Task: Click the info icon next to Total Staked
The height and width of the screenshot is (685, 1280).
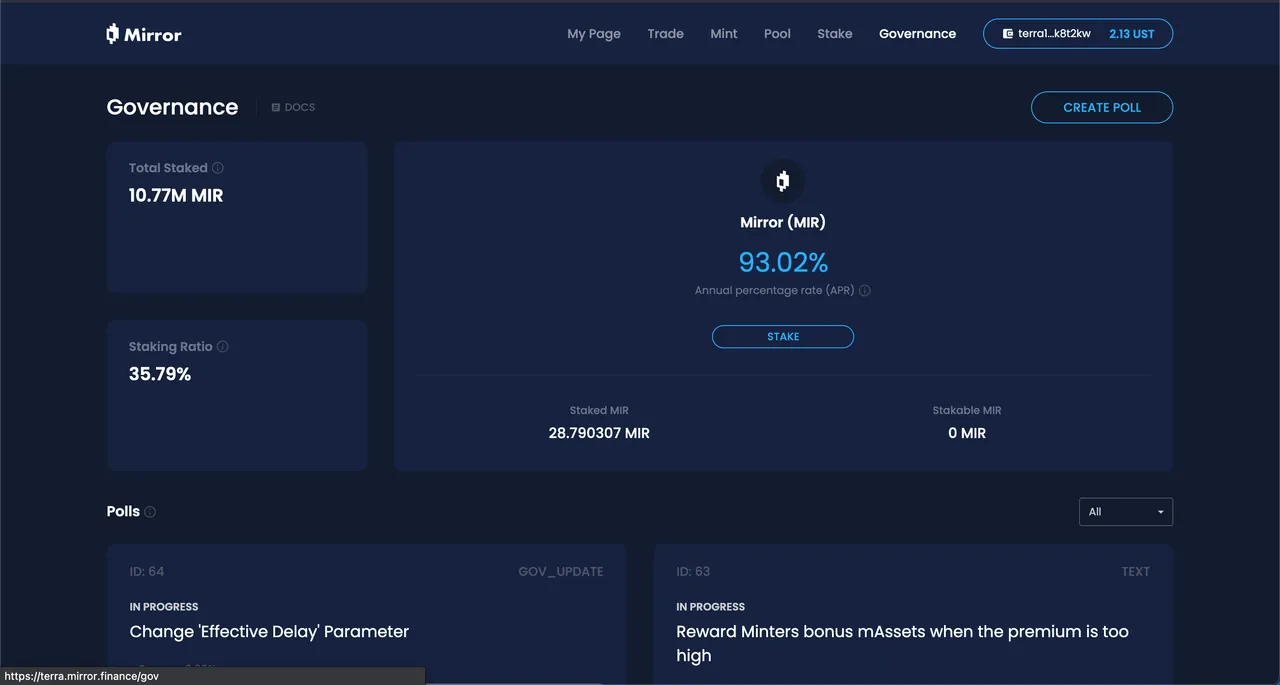Action: [x=218, y=168]
